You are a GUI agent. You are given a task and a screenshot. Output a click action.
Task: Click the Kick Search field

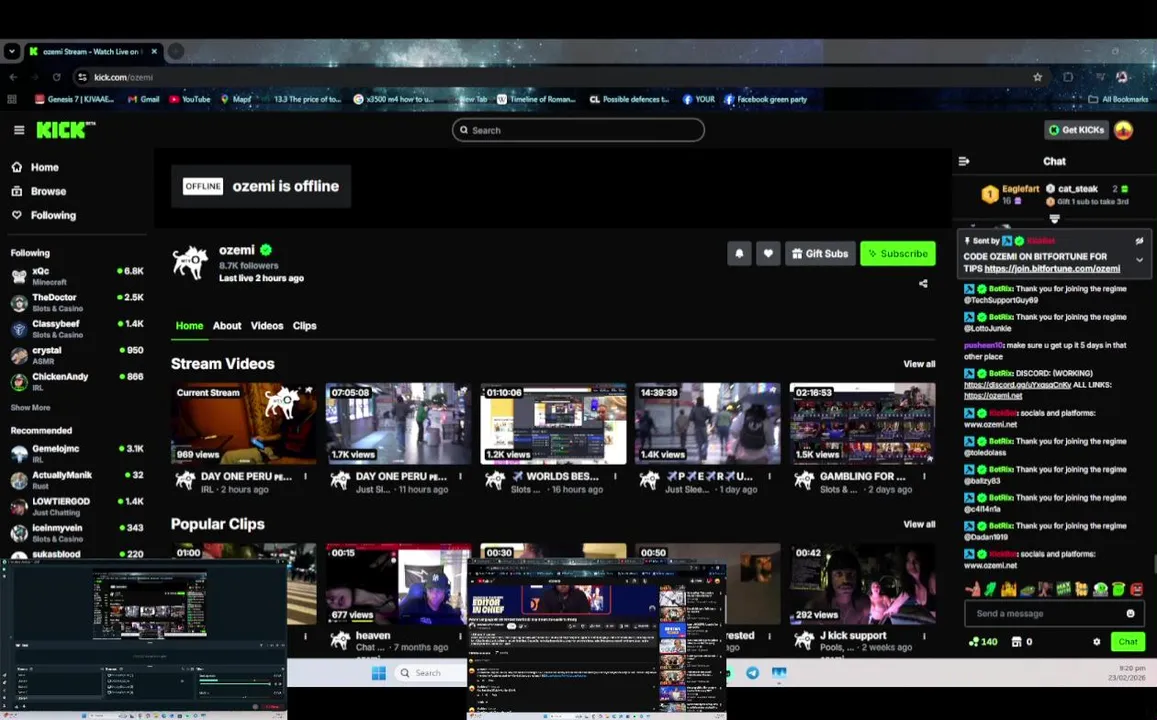[x=578, y=130]
